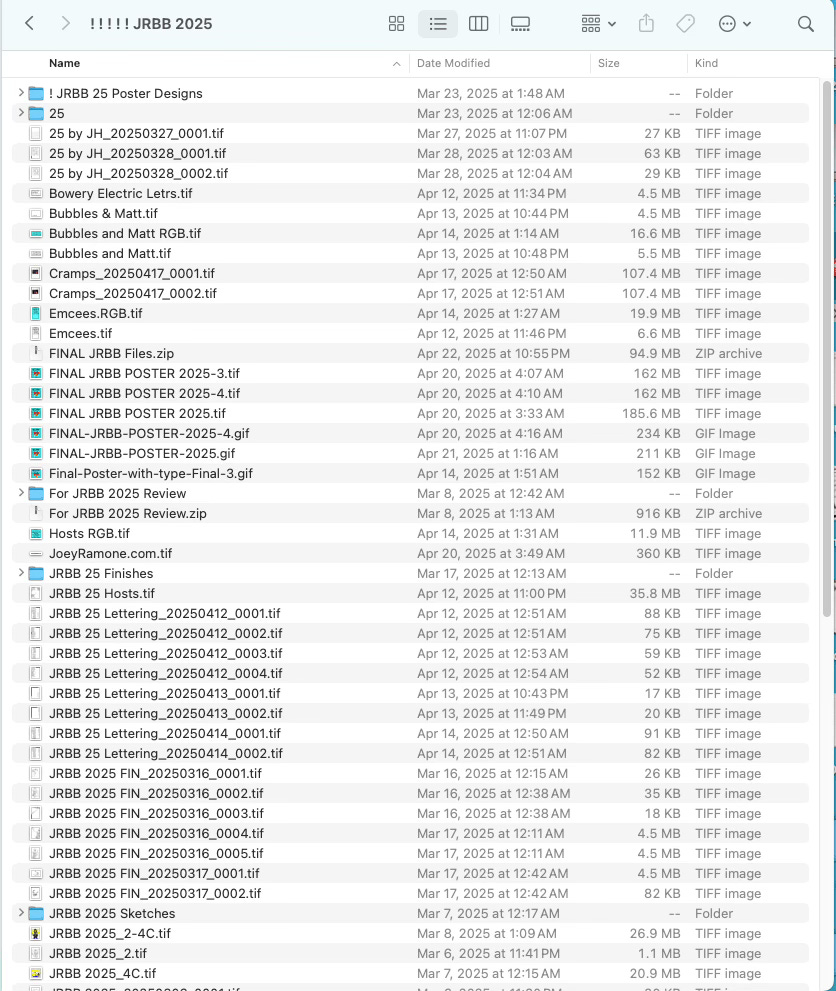Viewport: 836px width, 991px height.
Task: Switch to icon grid view
Action: pos(396,24)
